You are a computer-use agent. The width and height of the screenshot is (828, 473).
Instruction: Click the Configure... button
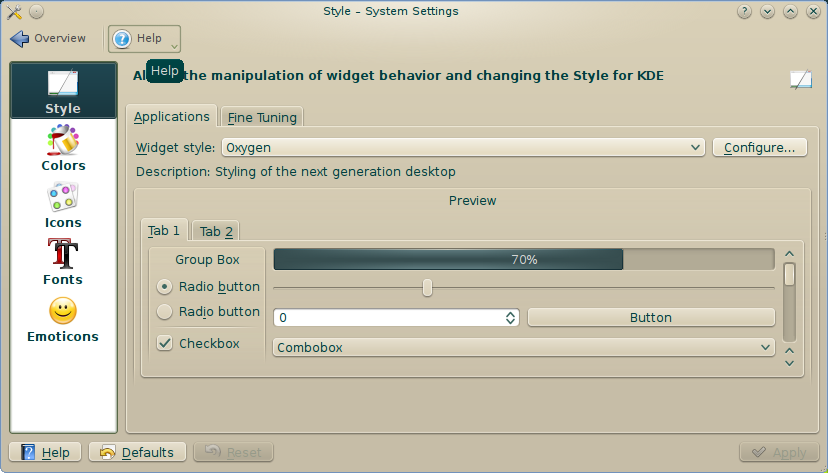(x=759, y=147)
